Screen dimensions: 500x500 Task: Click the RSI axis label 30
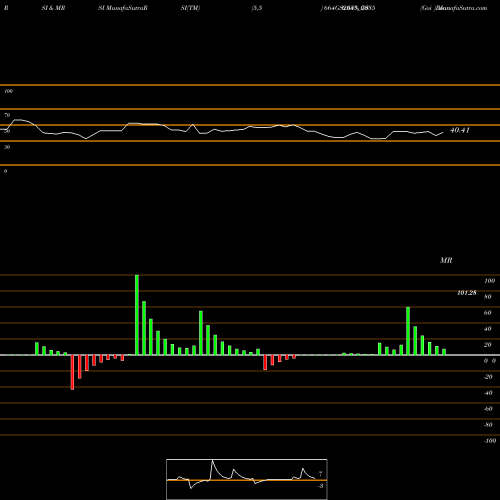pyautogui.click(x=7, y=147)
